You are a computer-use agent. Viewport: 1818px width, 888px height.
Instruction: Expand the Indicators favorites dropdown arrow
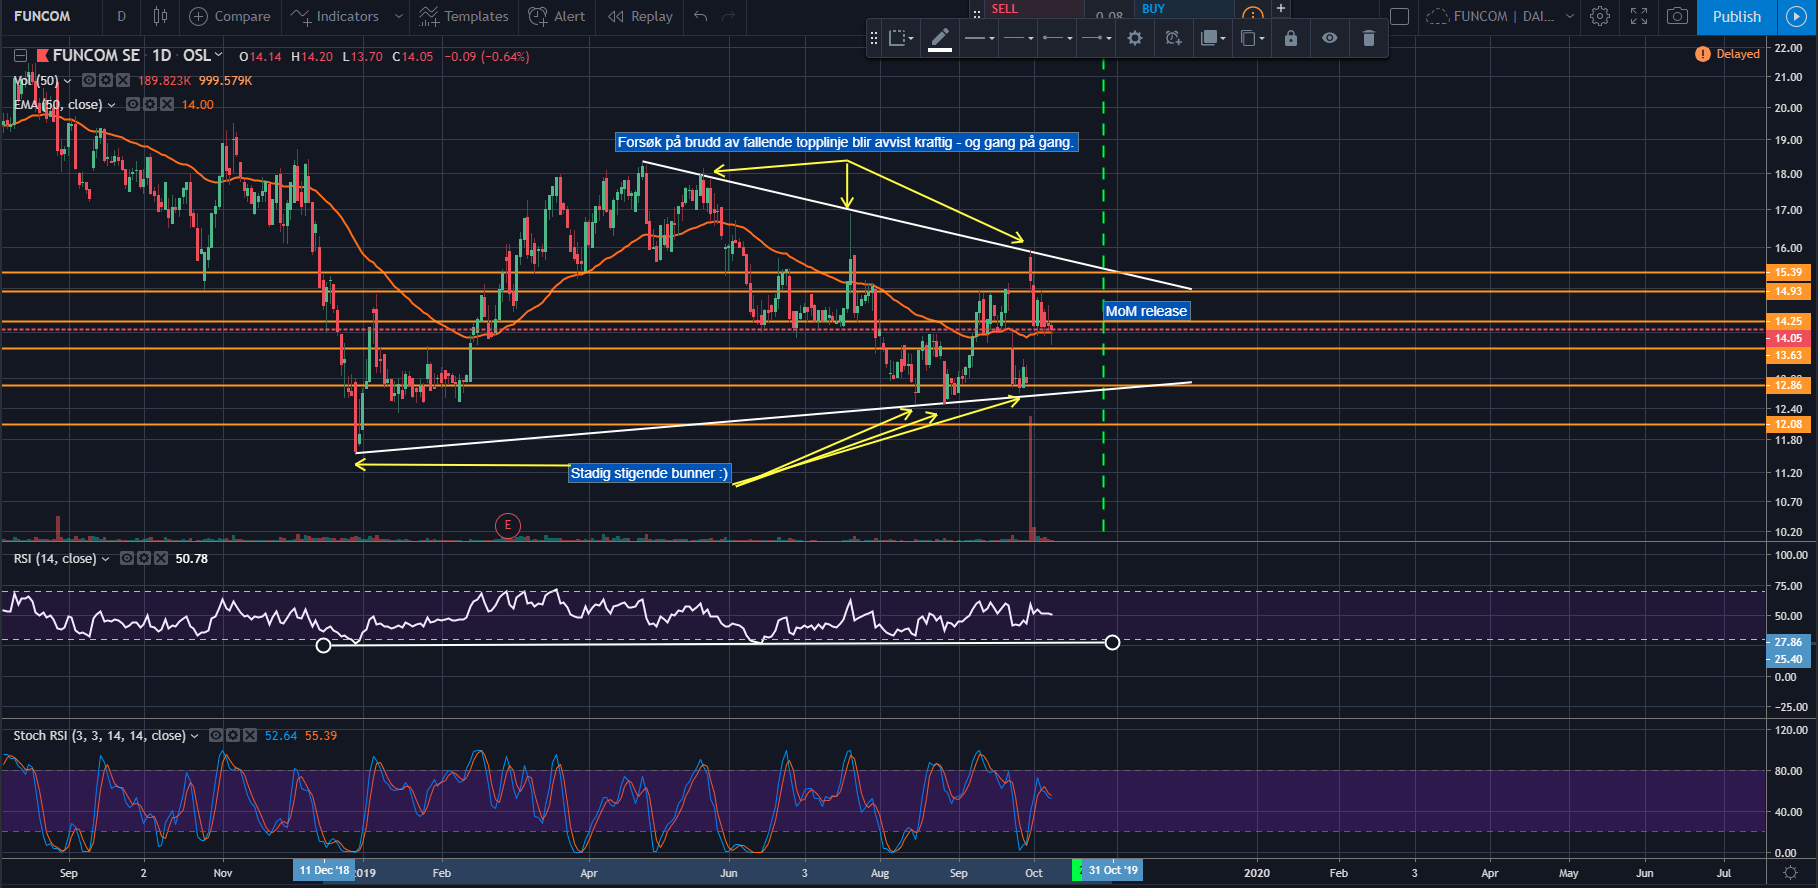click(x=398, y=16)
